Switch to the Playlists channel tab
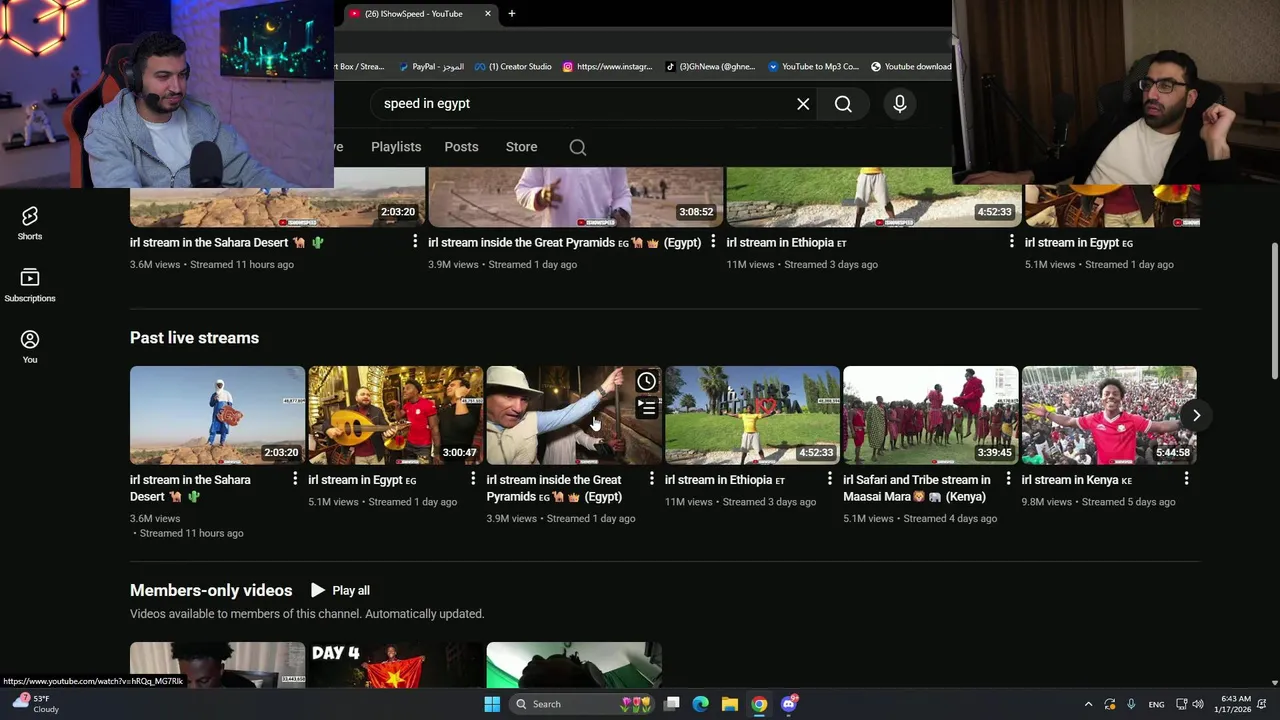 coord(396,147)
